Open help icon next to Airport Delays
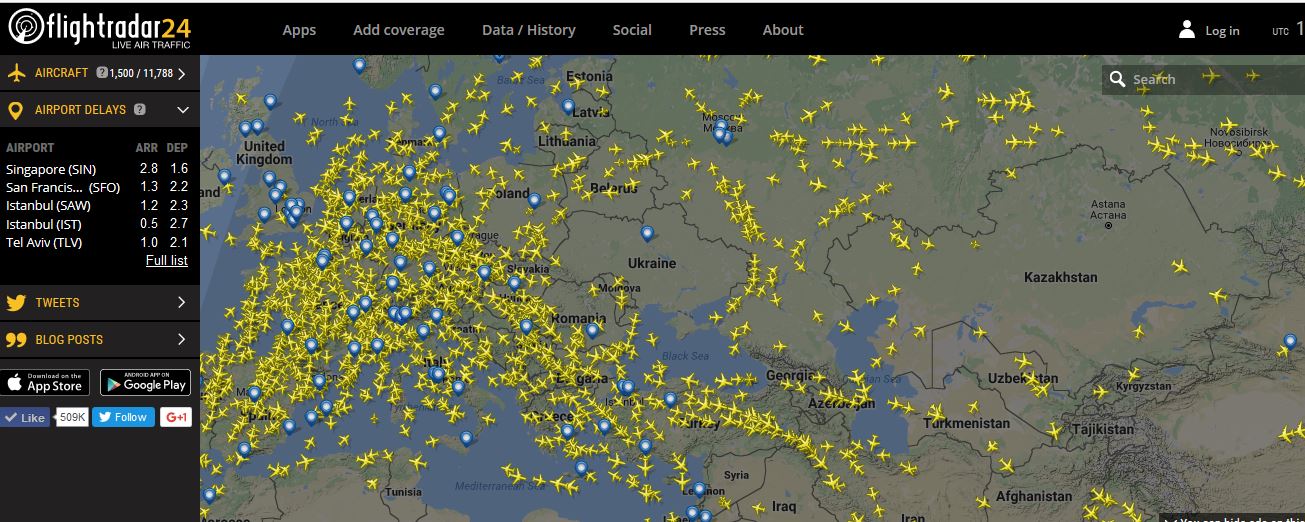The width and height of the screenshot is (1305, 522). pyautogui.click(x=139, y=110)
